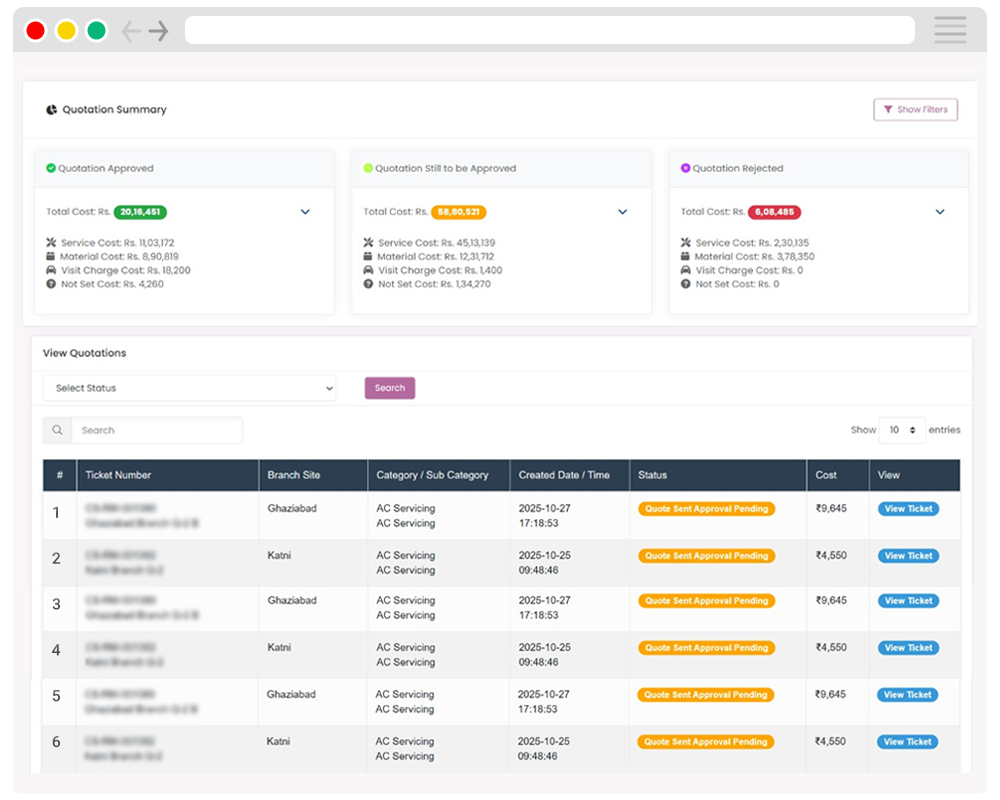Image resolution: width=1000 pixels, height=800 pixels.
Task: Open the Show entries count dropdown
Action: [x=901, y=430]
